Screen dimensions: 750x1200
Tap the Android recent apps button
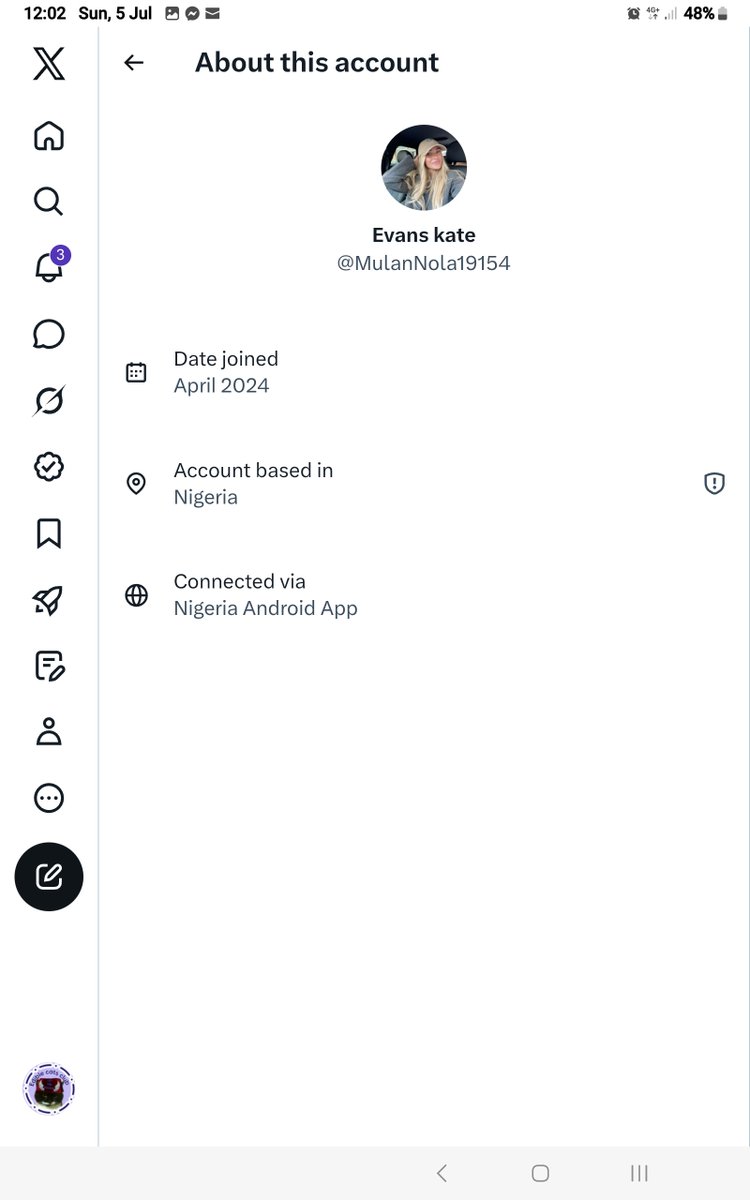pyautogui.click(x=639, y=1173)
